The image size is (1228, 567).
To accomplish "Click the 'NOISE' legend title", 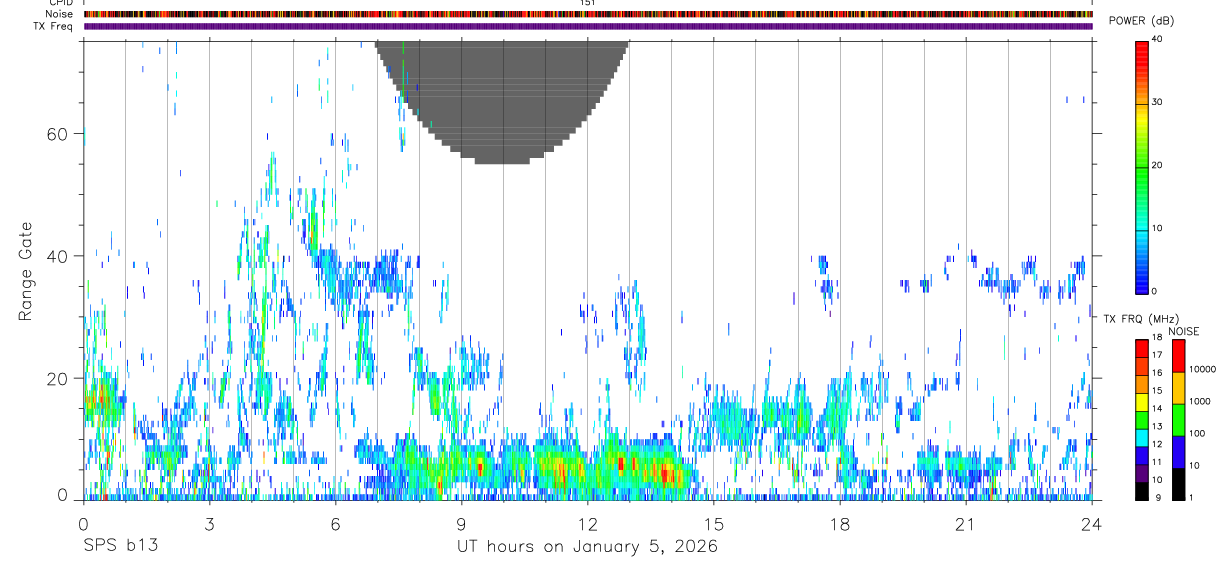I will [1184, 331].
